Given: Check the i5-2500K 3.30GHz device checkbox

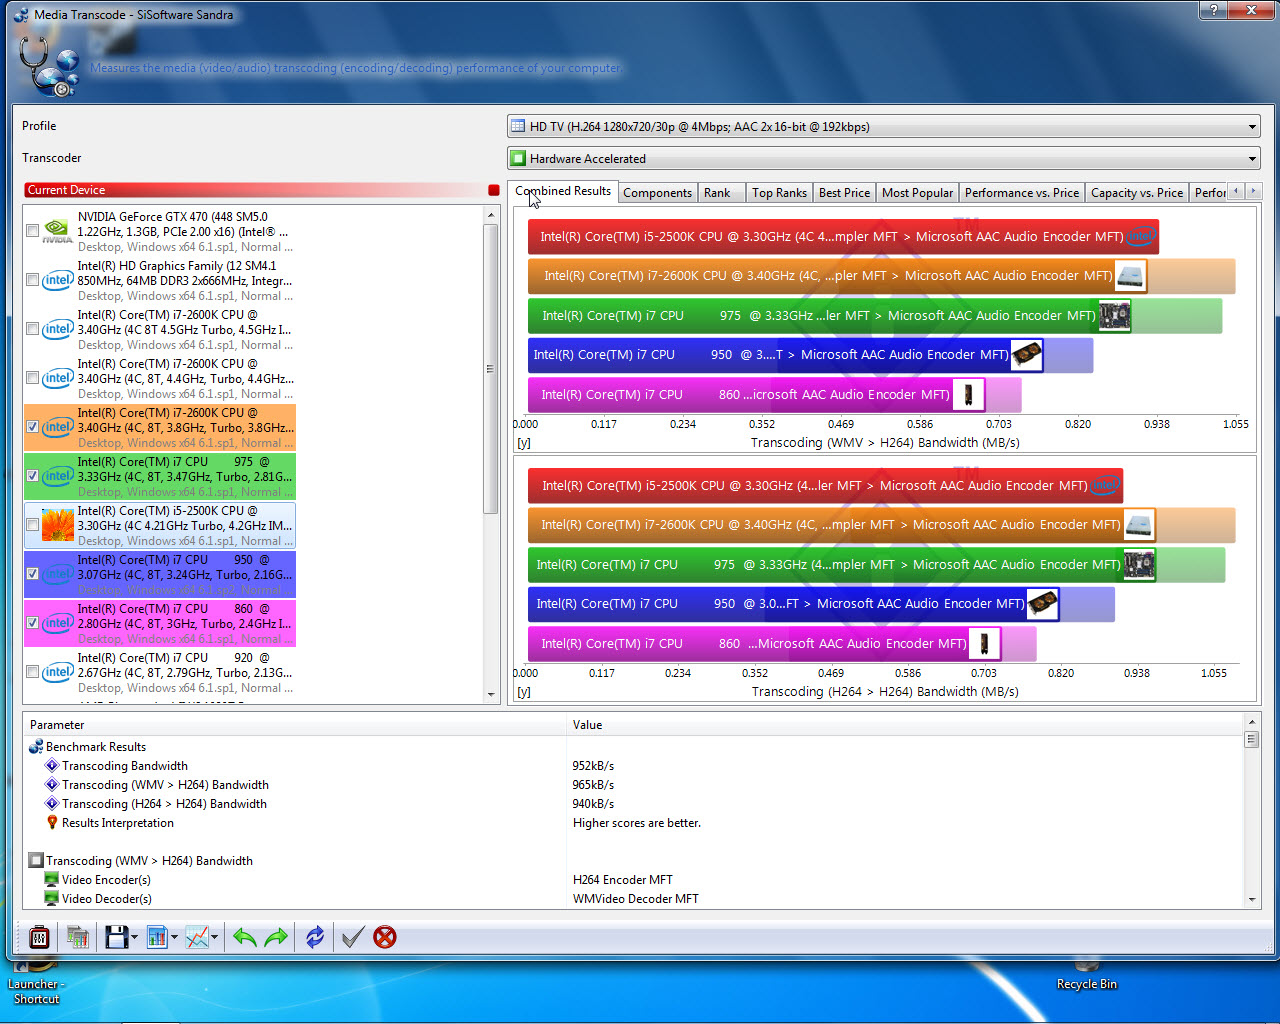Looking at the screenshot, I should point(32,525).
